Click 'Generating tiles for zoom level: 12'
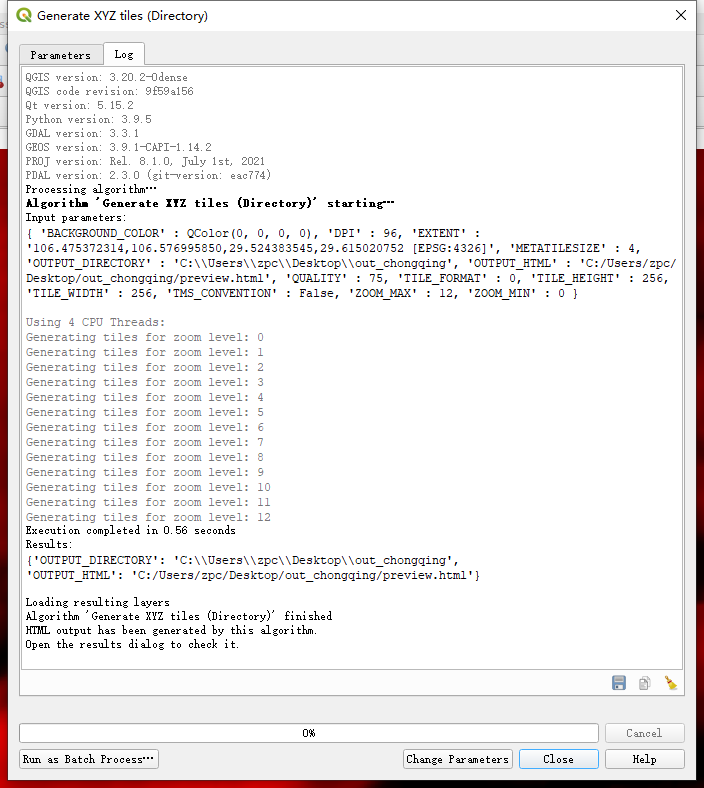The height and width of the screenshot is (788, 704). pyautogui.click(x=148, y=517)
